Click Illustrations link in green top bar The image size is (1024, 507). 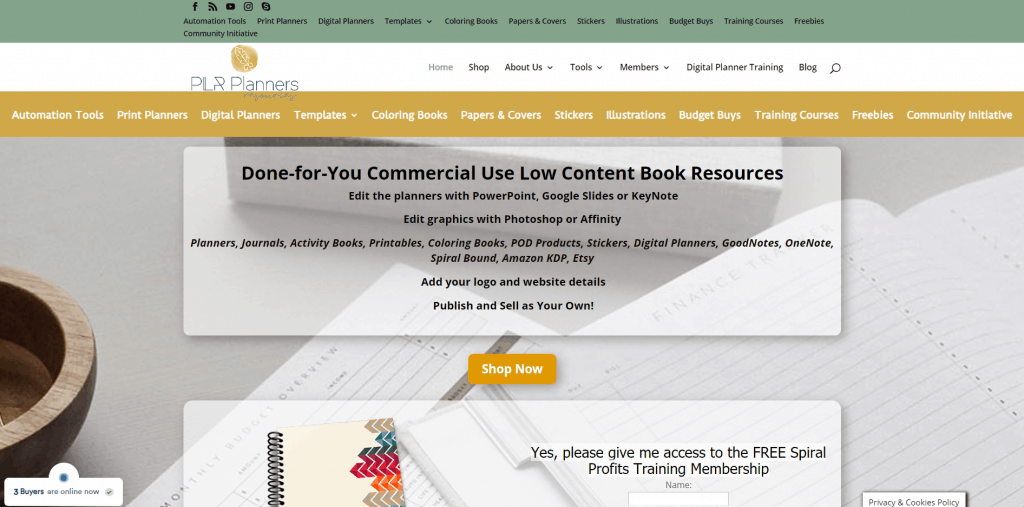637,21
